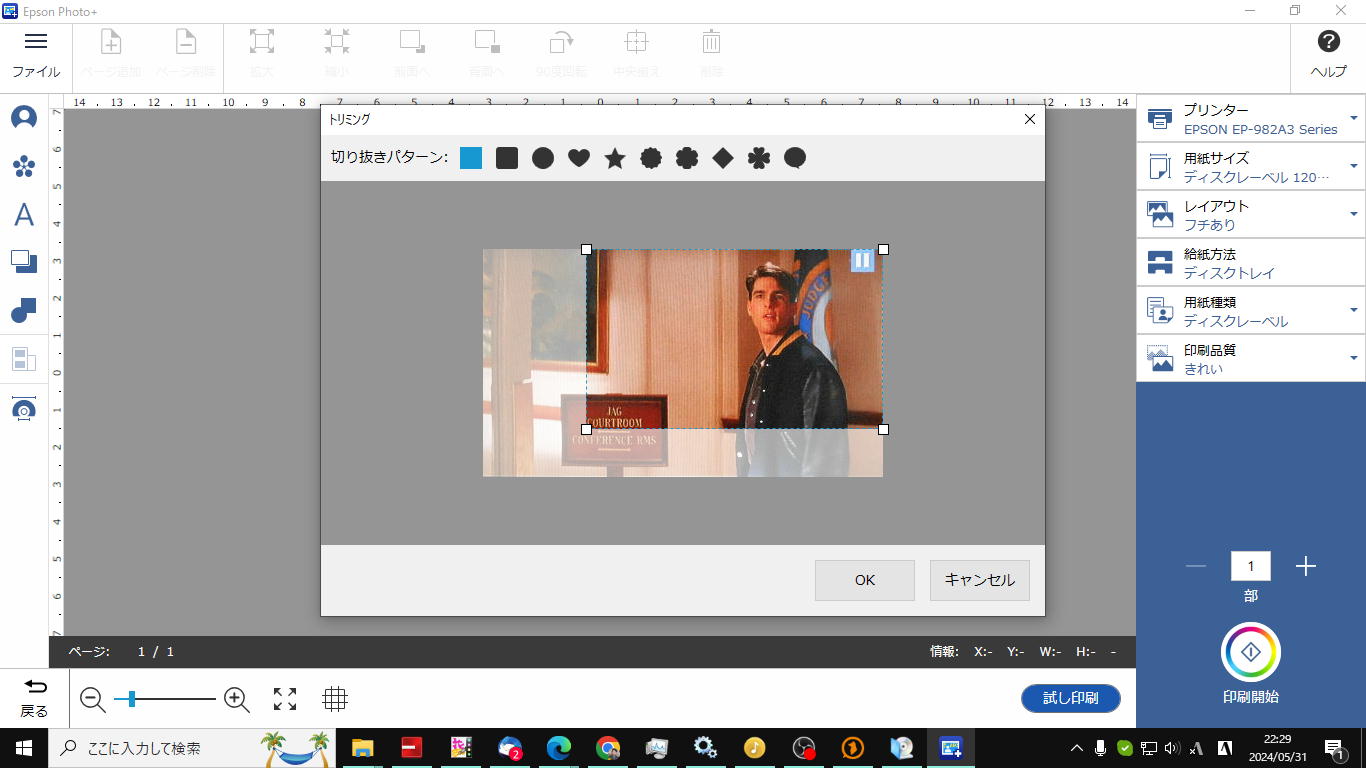This screenshot has height=768, width=1366.
Task: Pick the diamond crop pattern
Action: 723,158
